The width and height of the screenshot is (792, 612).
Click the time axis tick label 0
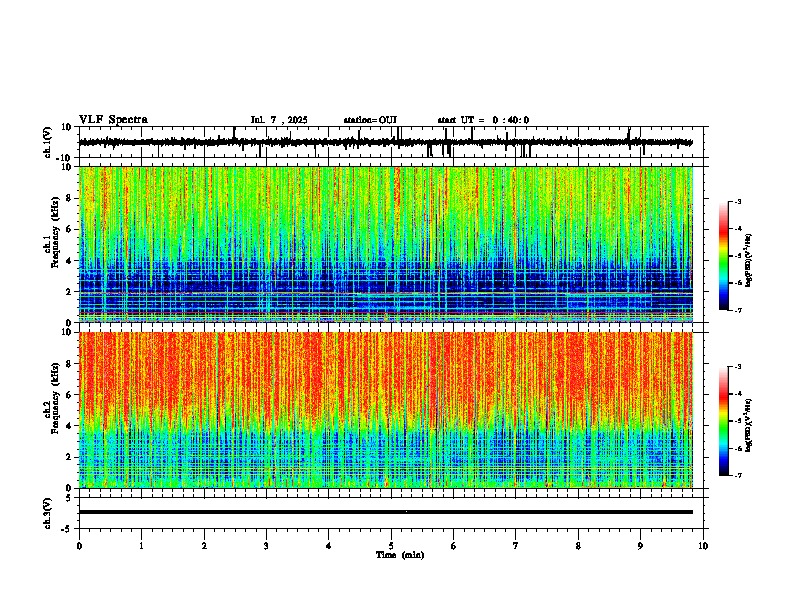pyautogui.click(x=79, y=546)
